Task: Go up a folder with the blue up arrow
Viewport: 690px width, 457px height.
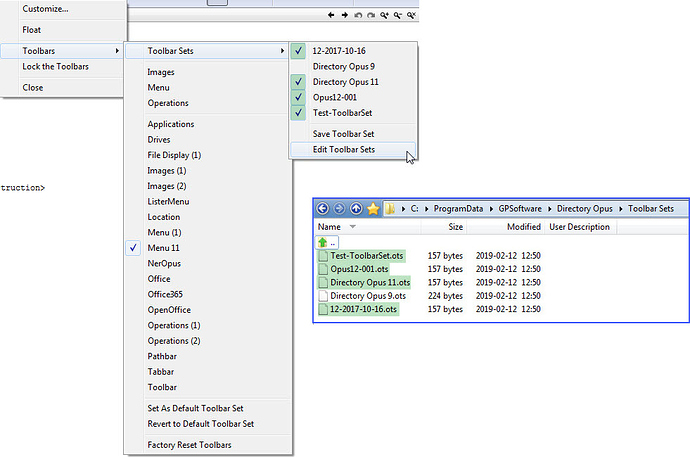Action: 355,208
